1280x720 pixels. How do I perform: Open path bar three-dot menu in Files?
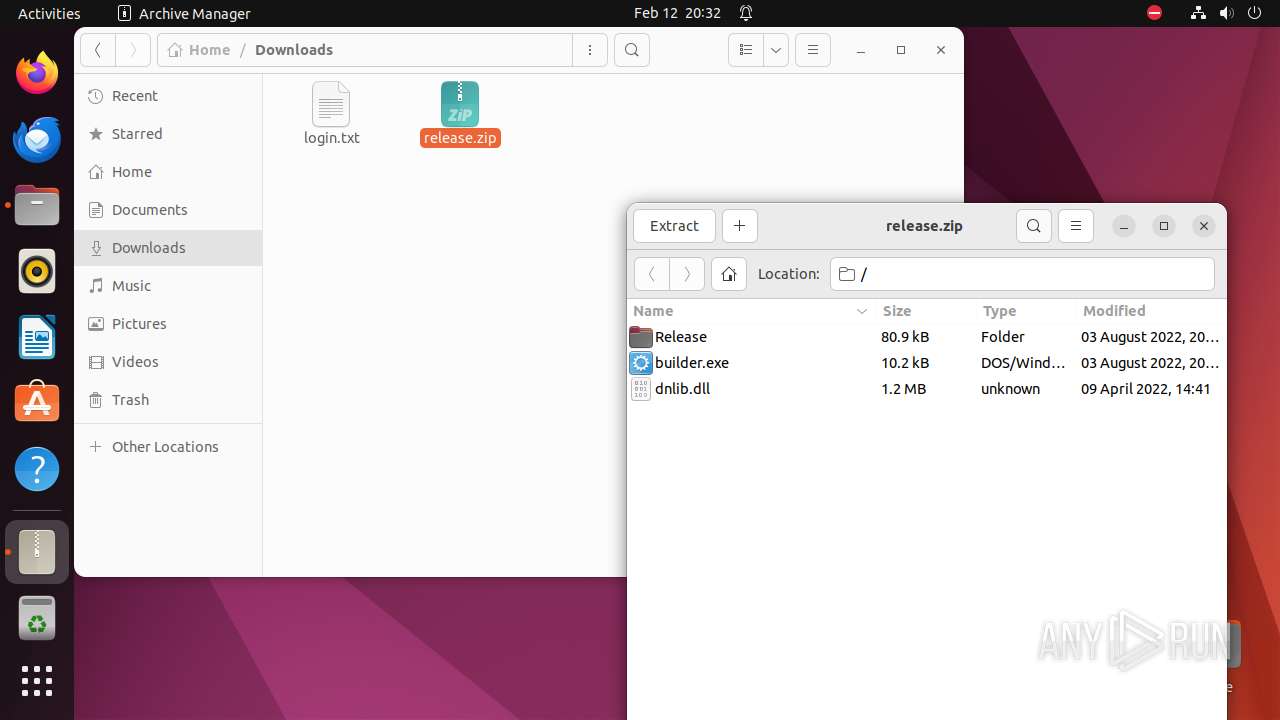(x=590, y=50)
